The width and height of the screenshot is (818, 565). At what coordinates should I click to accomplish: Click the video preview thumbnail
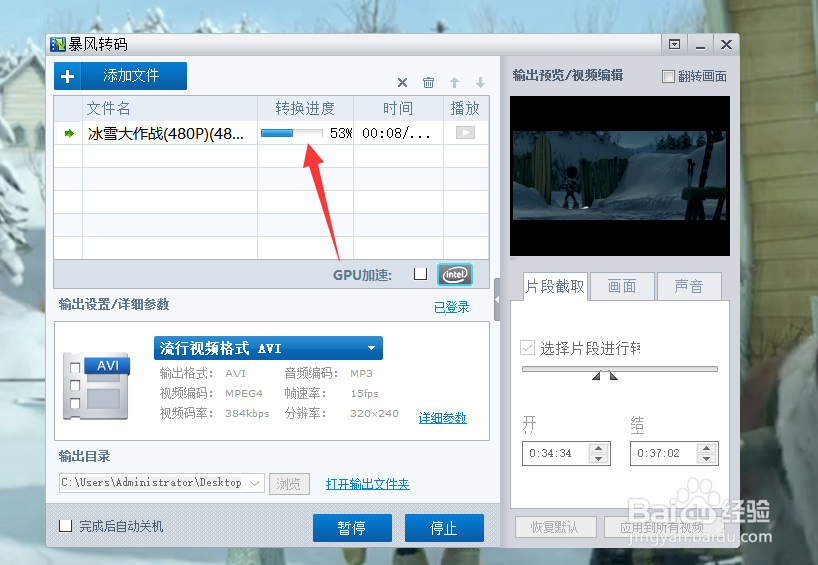(620, 176)
